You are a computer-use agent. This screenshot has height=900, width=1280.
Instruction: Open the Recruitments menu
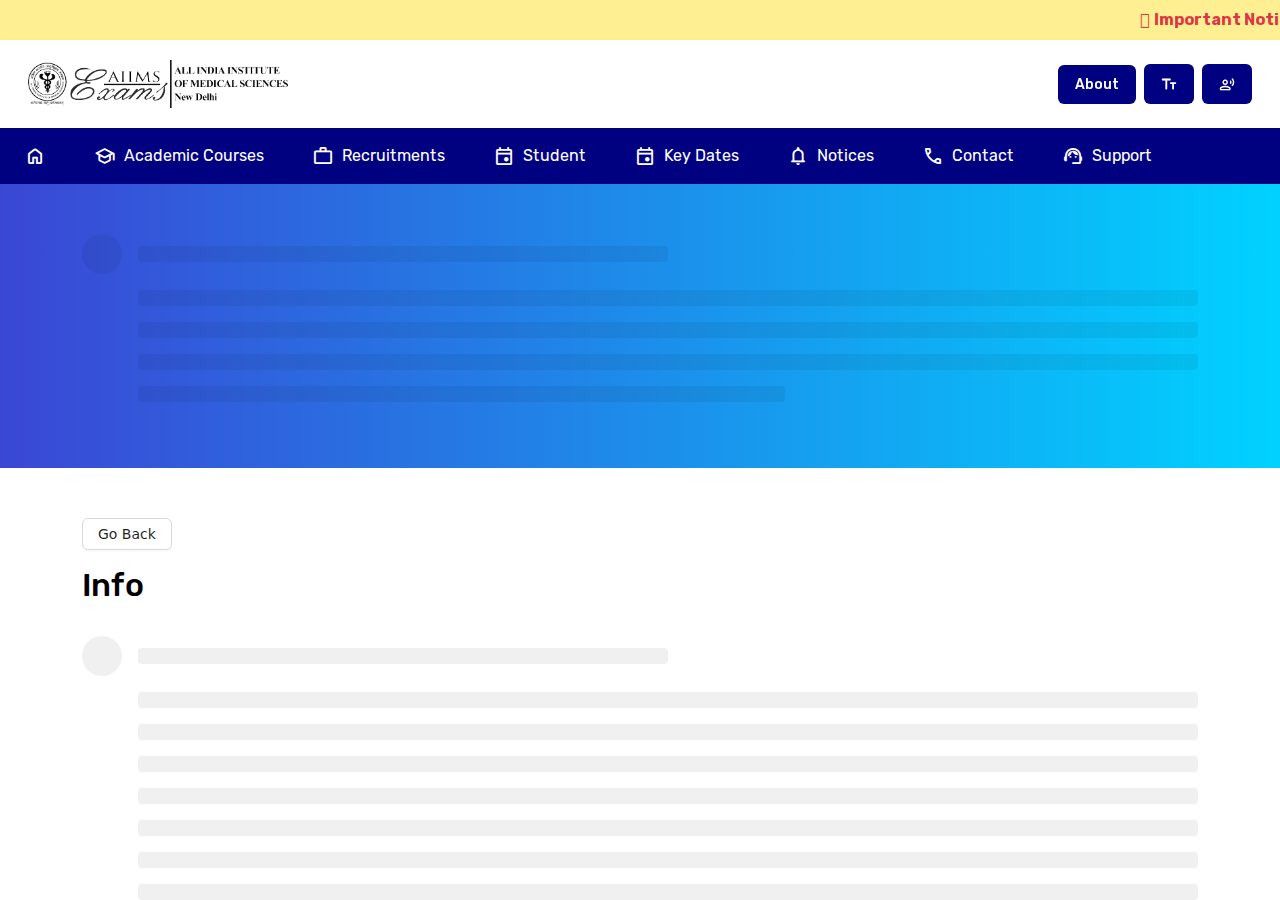coord(379,156)
